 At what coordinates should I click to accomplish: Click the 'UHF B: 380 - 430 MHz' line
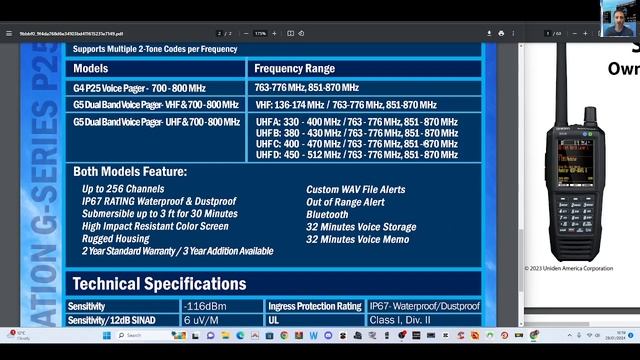357,133
